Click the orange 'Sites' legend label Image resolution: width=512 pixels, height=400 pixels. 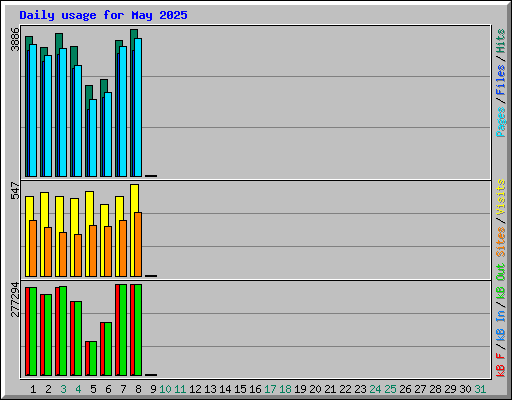pos(500,242)
